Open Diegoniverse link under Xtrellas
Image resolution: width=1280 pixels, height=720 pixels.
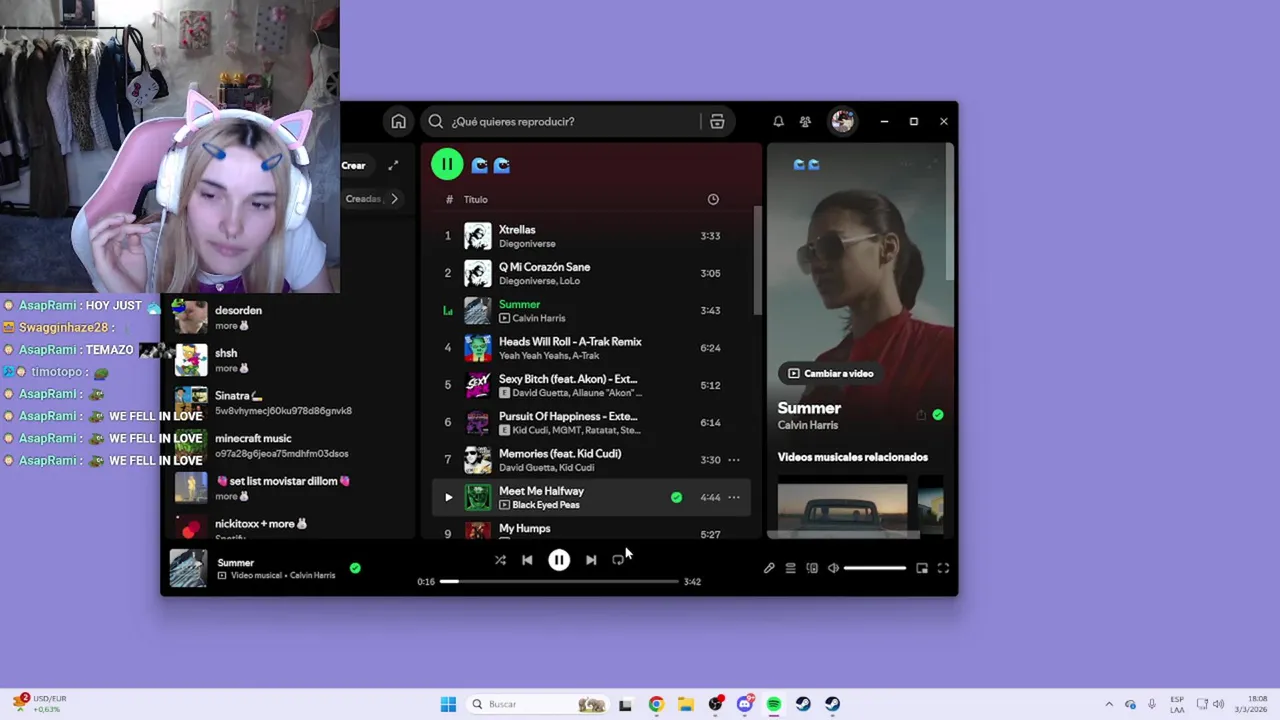click(527, 244)
